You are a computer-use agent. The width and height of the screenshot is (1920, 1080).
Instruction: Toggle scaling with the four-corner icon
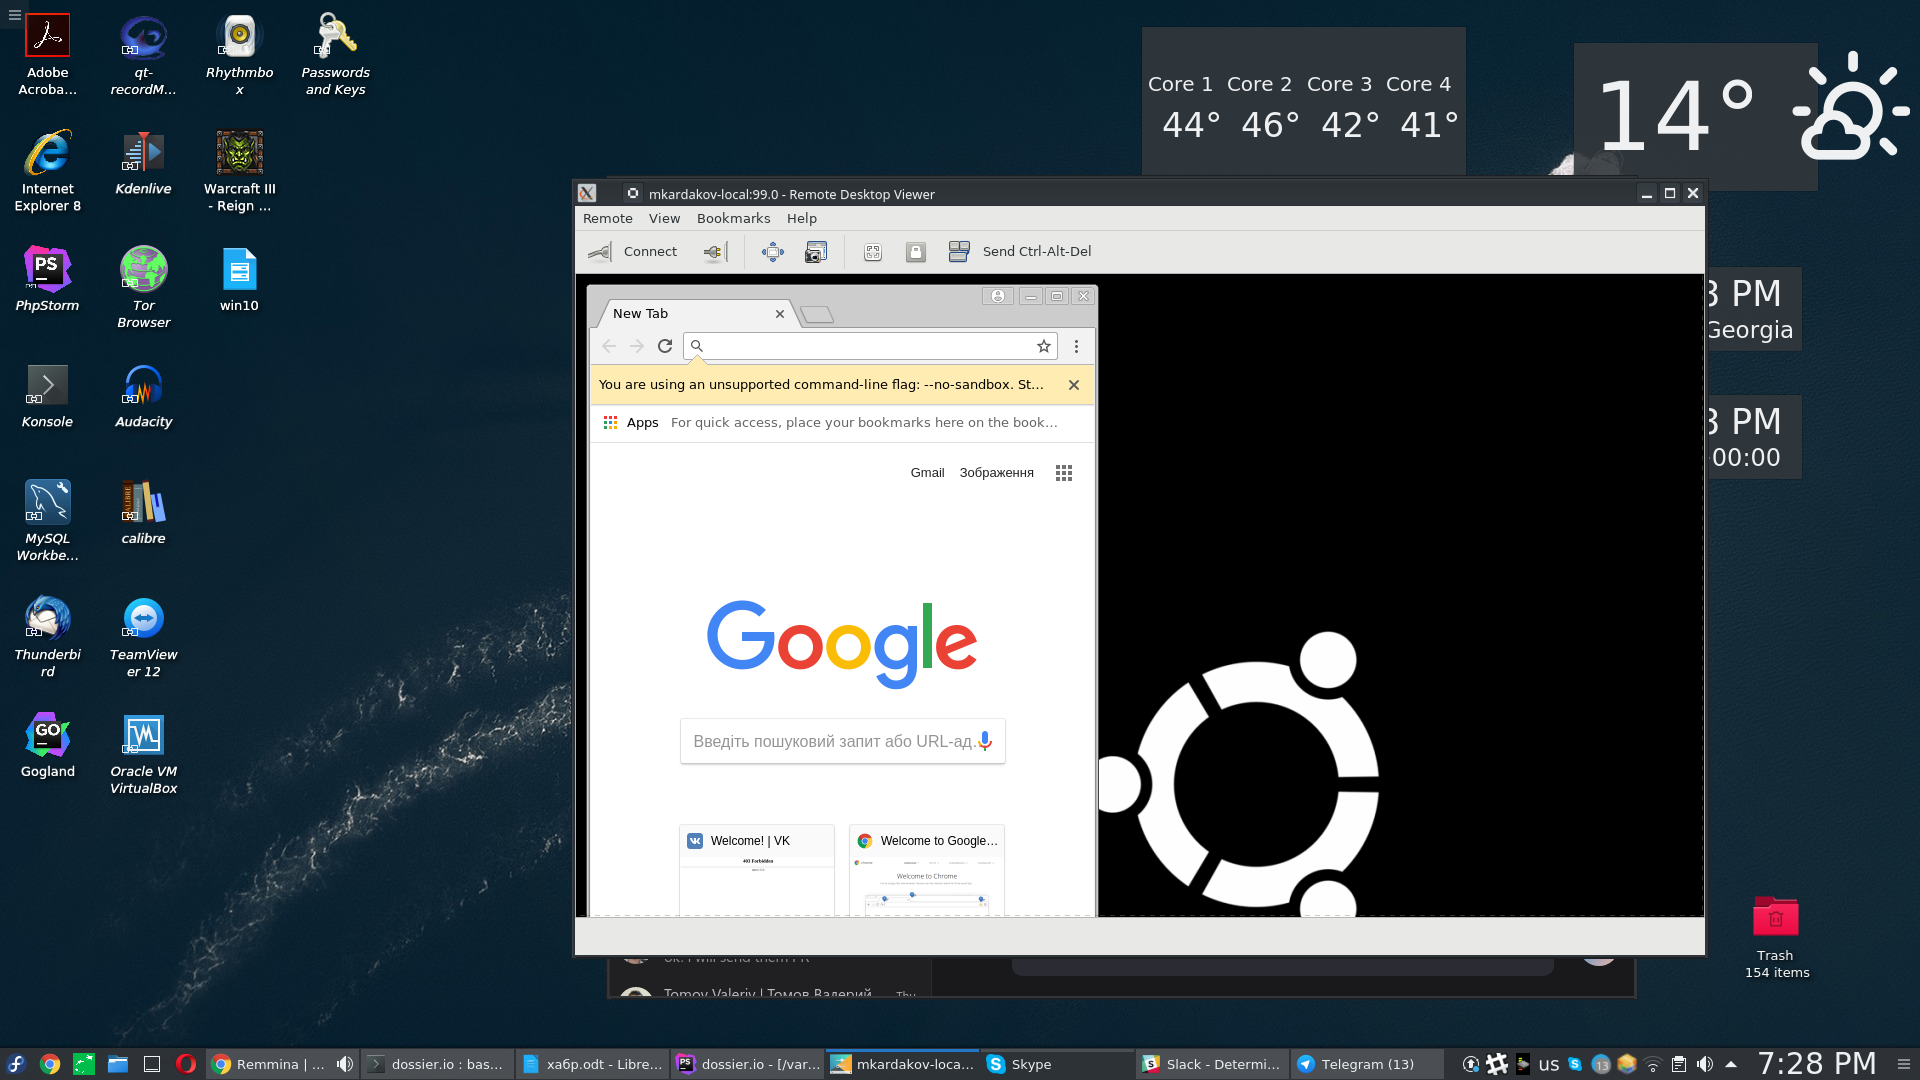(873, 252)
